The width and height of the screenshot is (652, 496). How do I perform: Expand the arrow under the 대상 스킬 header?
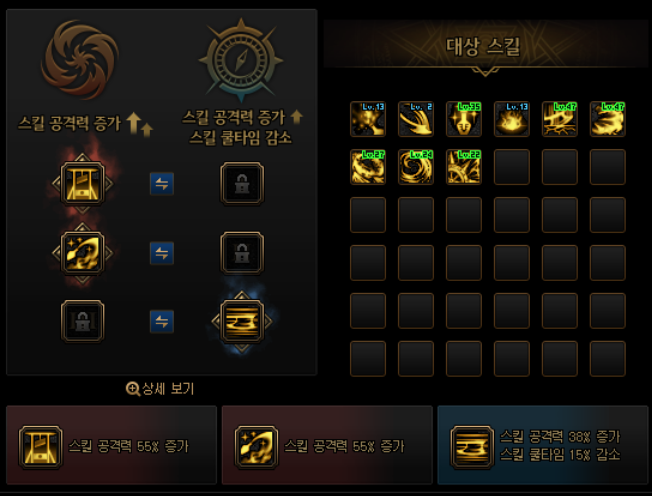coord(485,72)
